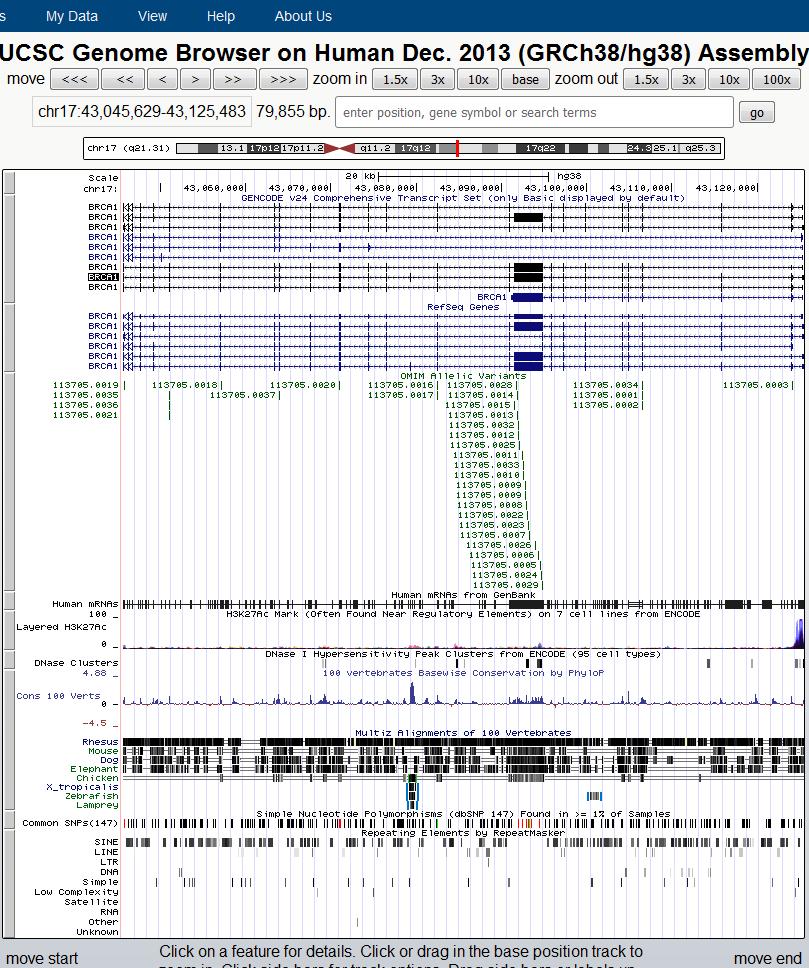The height and width of the screenshot is (968, 809).
Task: Click the large black BRCA1 exon in the second GENCODE row
Action: click(528, 217)
